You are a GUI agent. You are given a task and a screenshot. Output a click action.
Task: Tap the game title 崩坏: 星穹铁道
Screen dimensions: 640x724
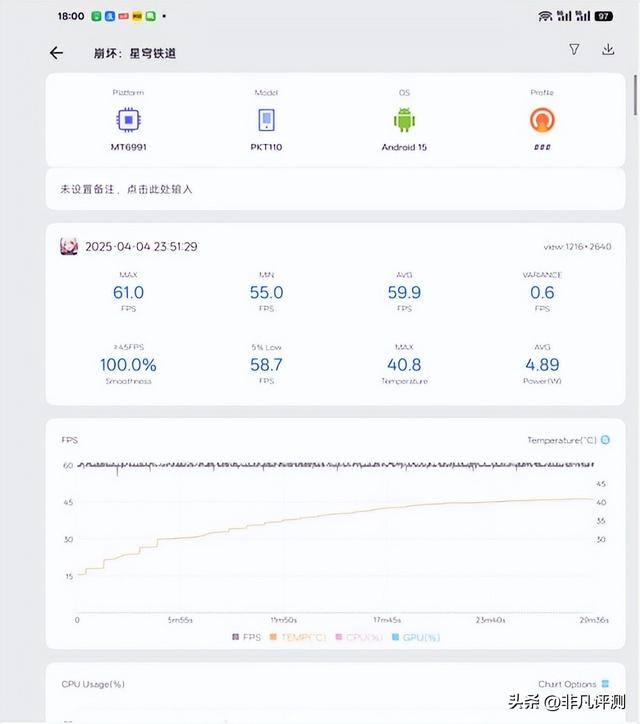click(x=135, y=54)
